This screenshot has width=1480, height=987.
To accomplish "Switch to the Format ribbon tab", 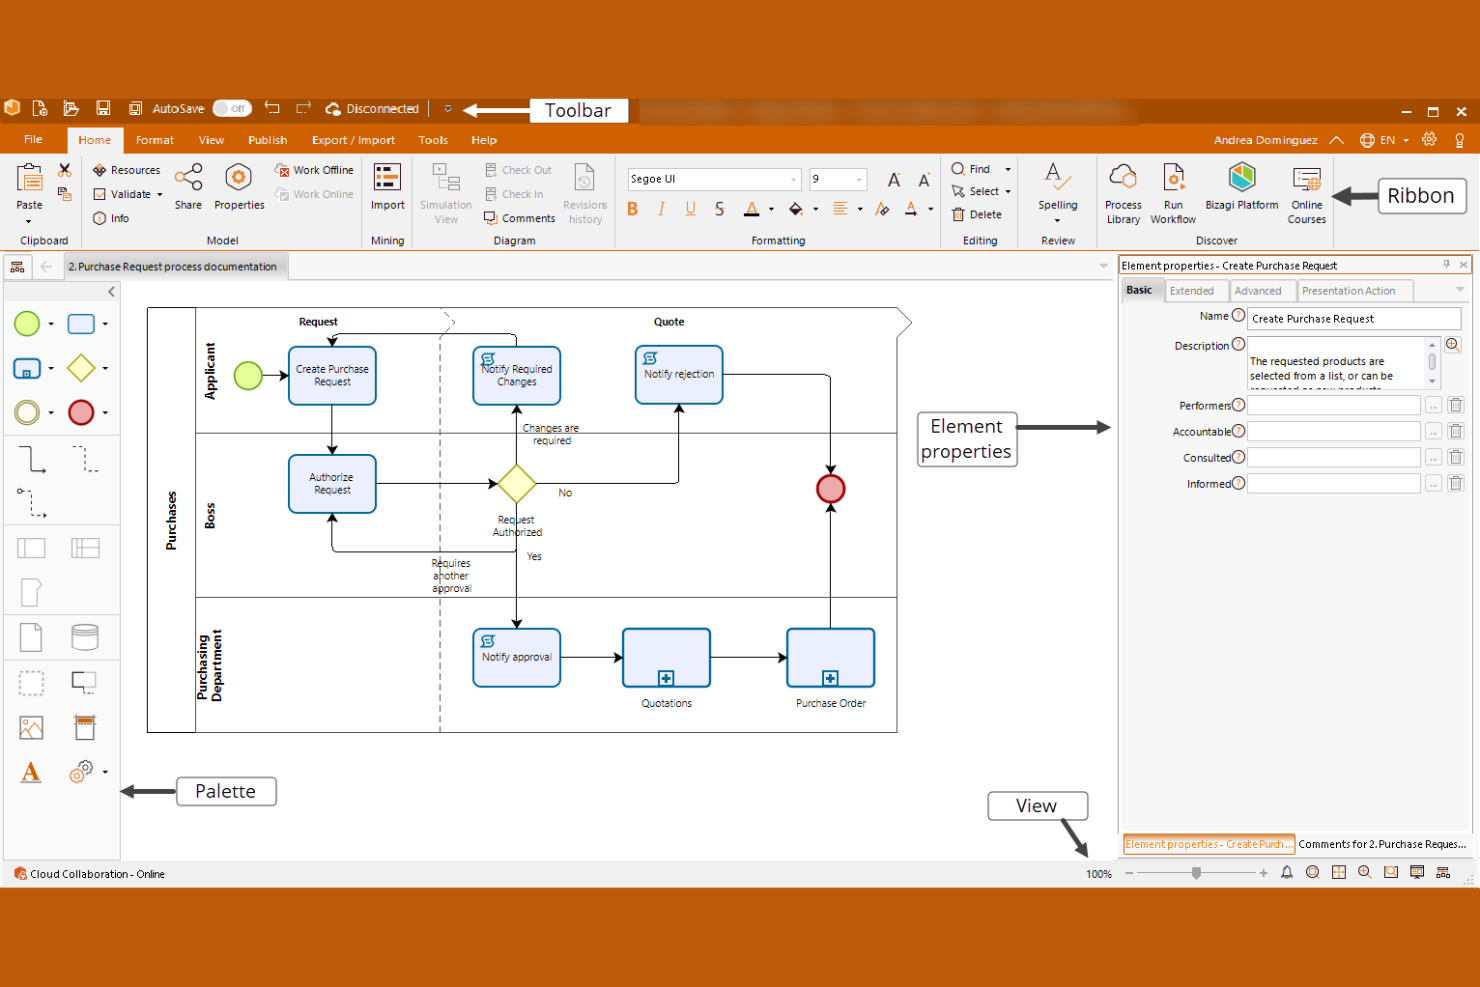I will point(154,140).
